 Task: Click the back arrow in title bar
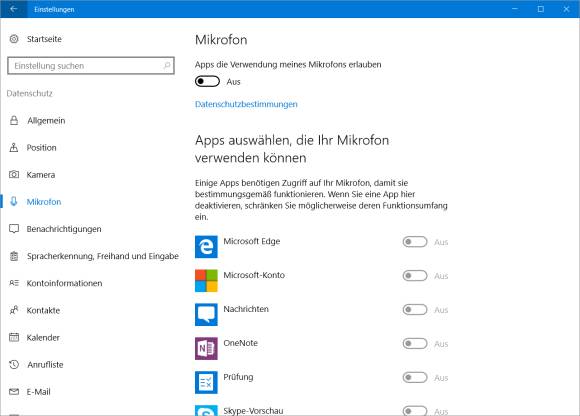coord(14,9)
